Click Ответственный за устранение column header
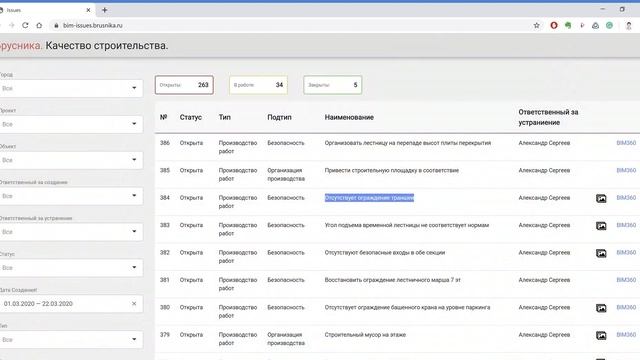This screenshot has height=360, width=640. click(x=548, y=117)
